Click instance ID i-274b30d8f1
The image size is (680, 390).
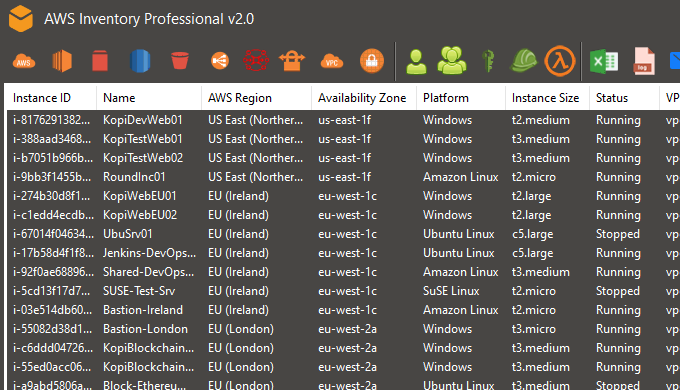[51, 196]
